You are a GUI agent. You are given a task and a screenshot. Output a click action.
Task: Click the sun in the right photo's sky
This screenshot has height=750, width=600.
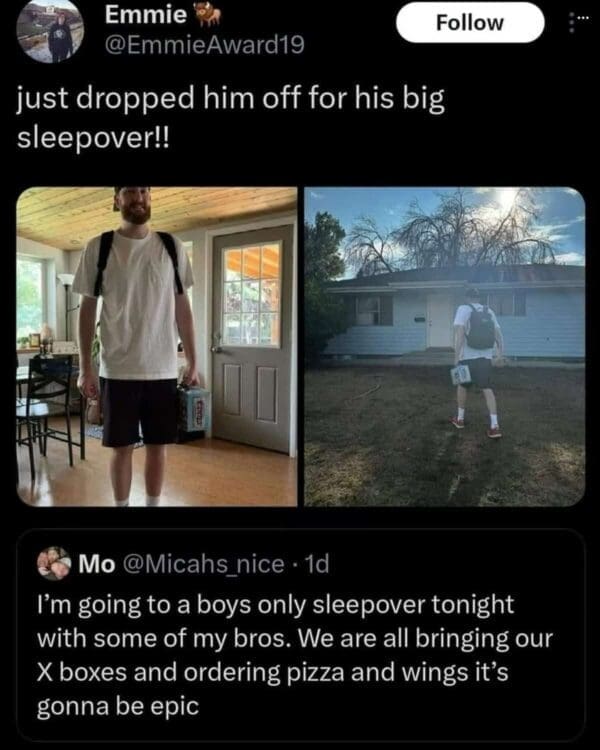pyautogui.click(x=508, y=196)
